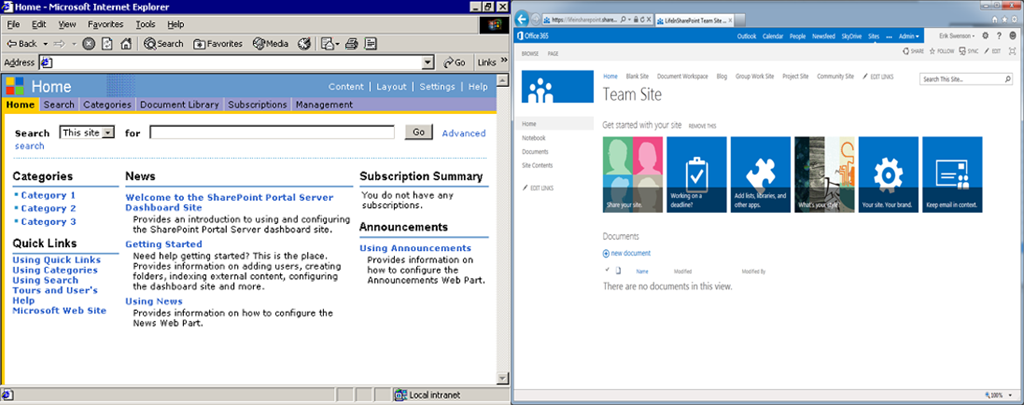Click the browser home icon in the new browser

995,20
